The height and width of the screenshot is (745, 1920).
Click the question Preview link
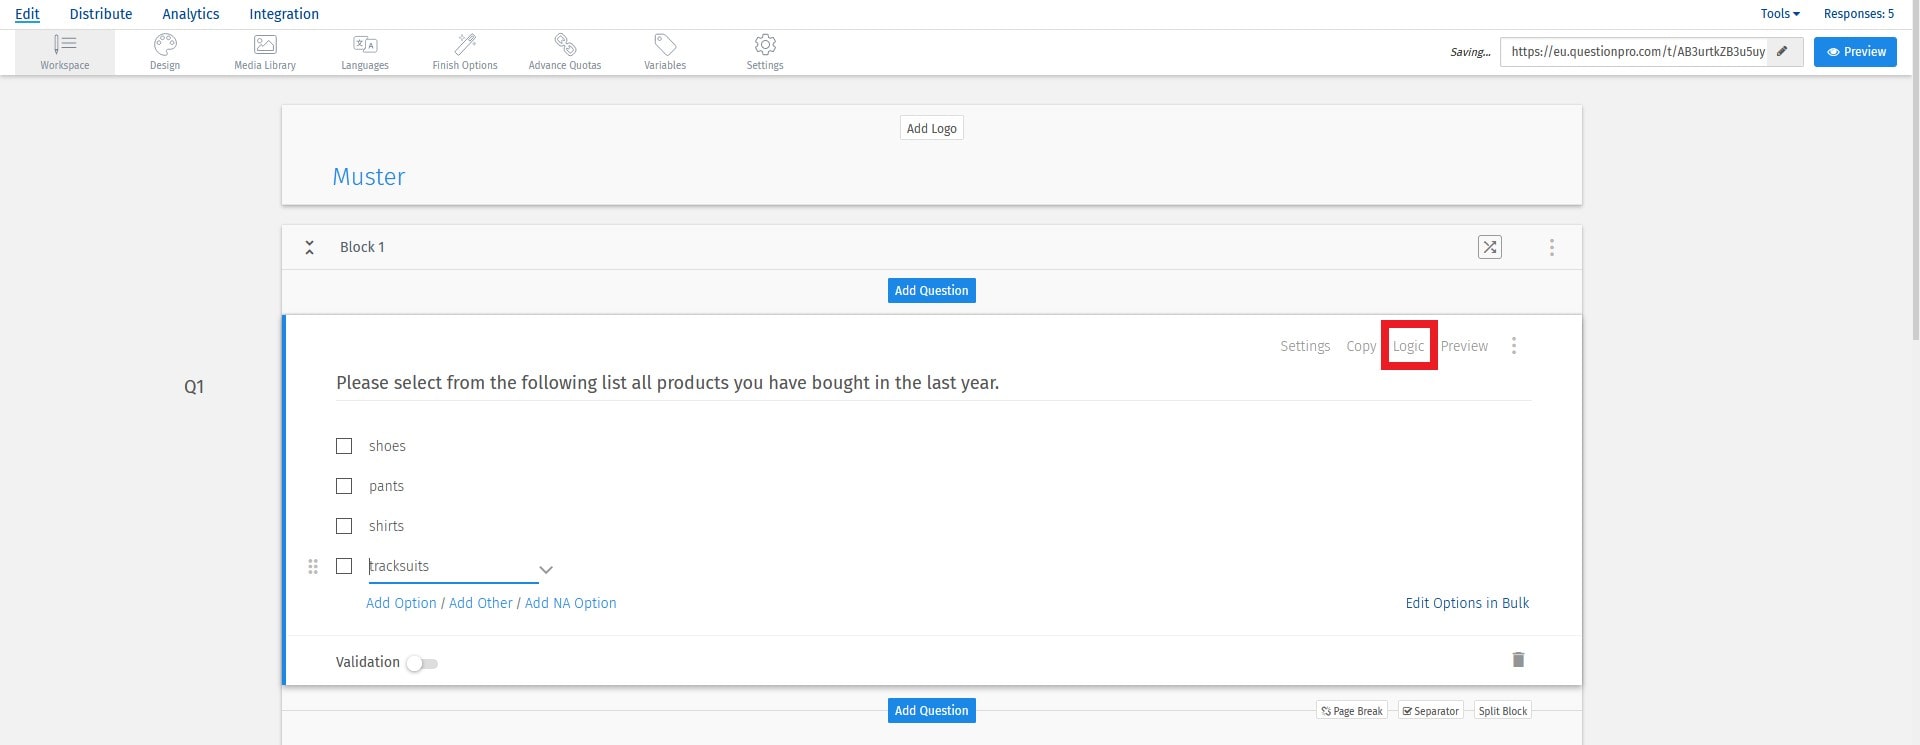point(1464,346)
